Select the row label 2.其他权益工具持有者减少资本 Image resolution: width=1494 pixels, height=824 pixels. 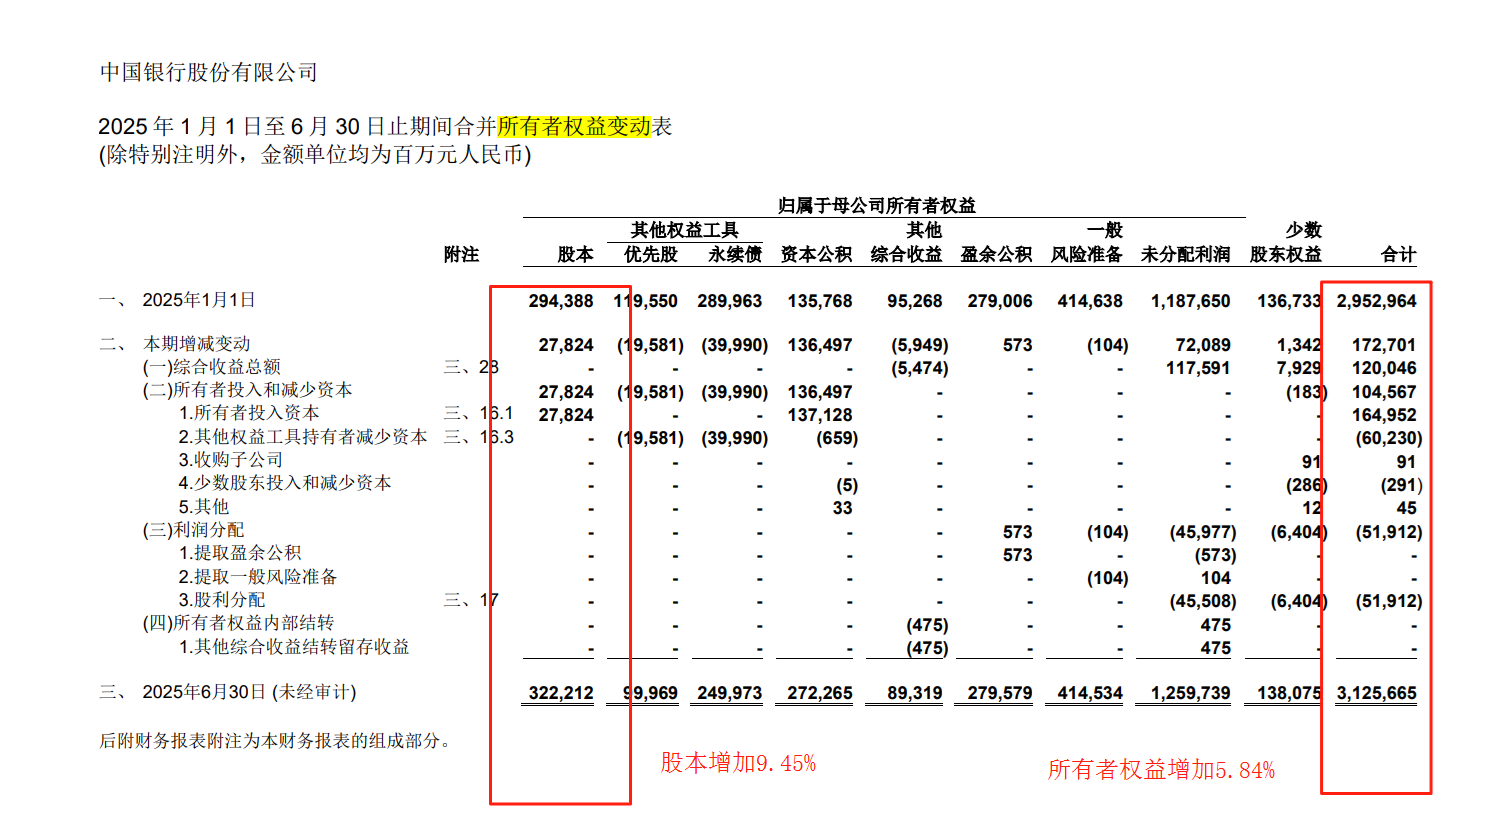(303, 437)
